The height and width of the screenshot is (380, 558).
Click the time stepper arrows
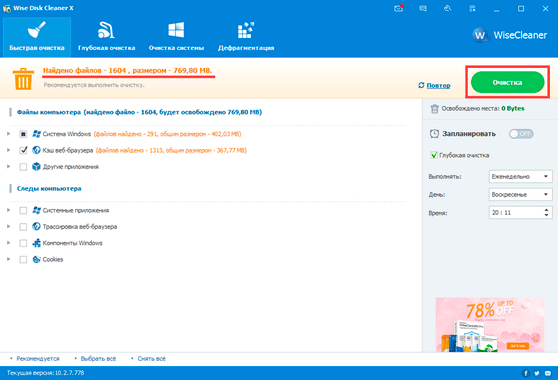[x=547, y=213]
